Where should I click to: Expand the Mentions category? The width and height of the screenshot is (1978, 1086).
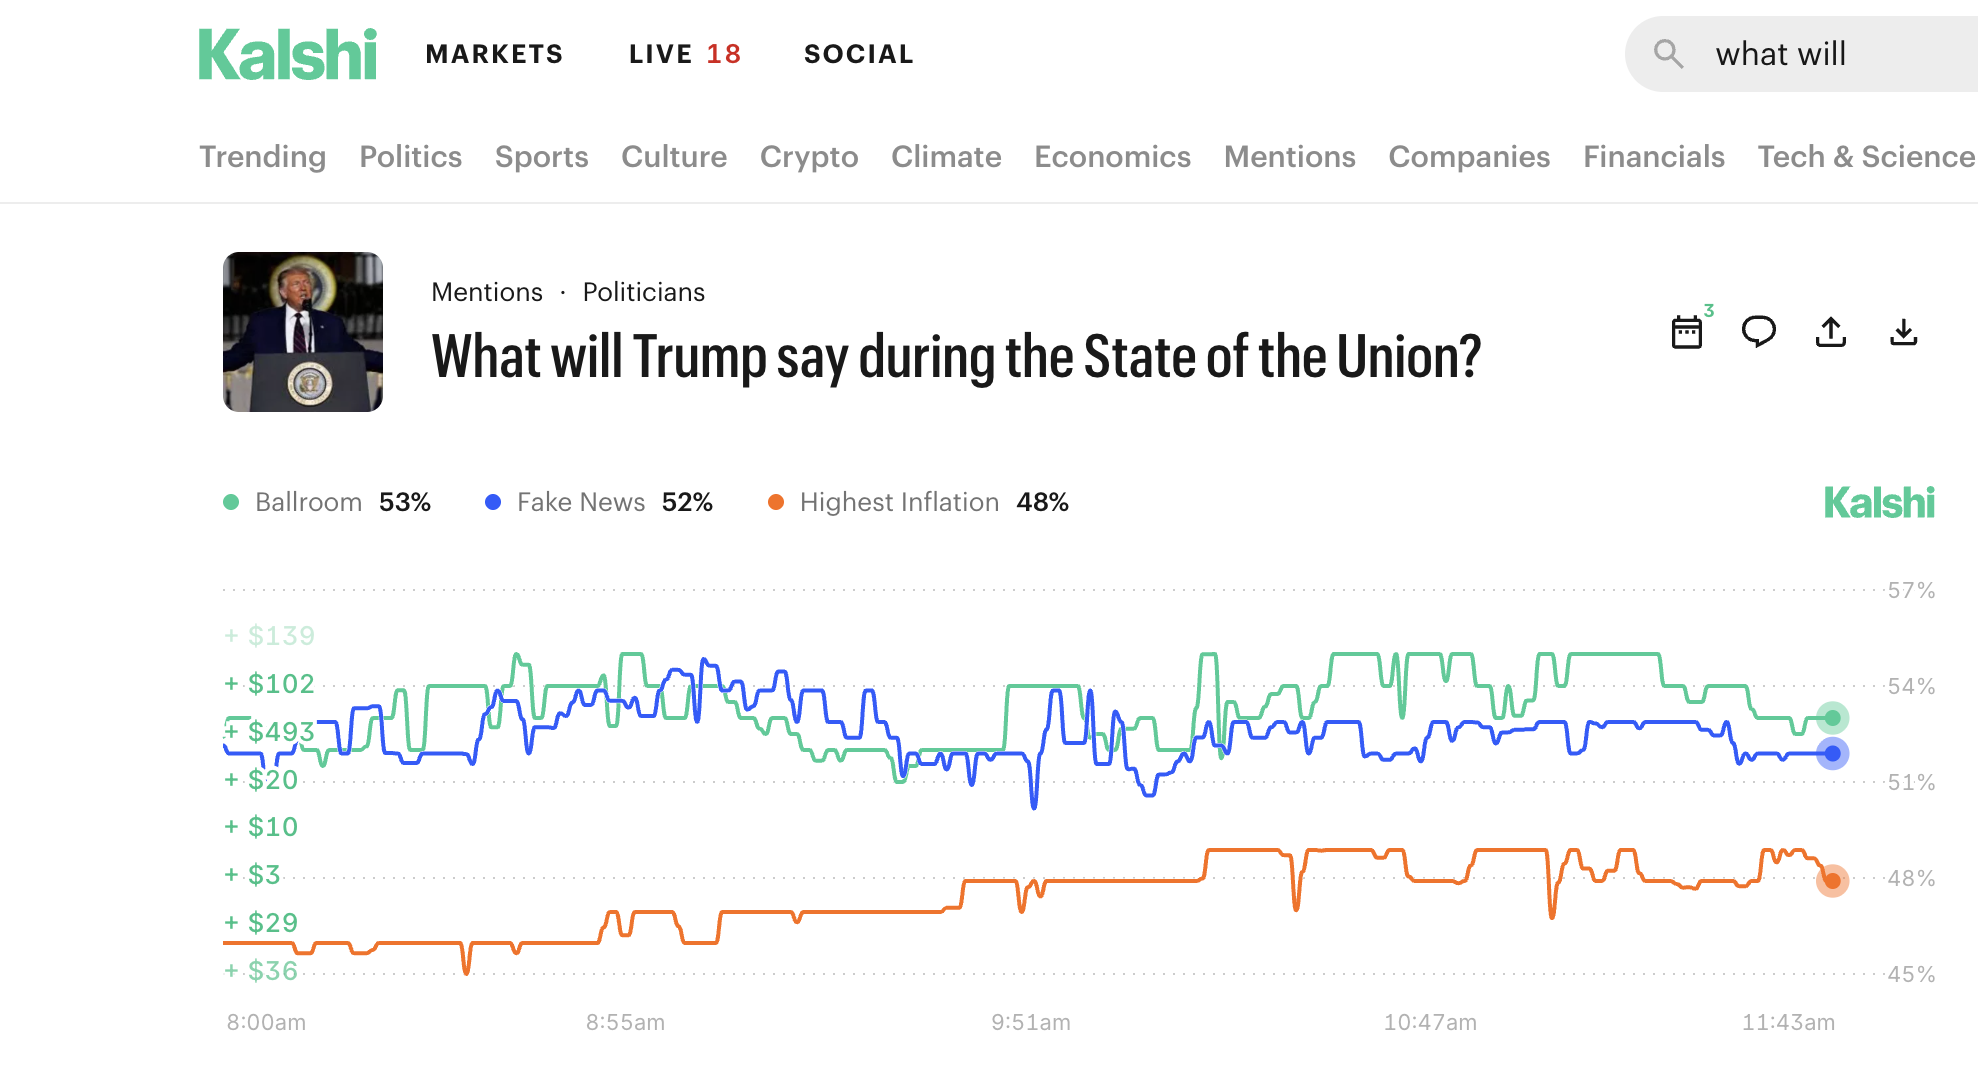point(1289,156)
